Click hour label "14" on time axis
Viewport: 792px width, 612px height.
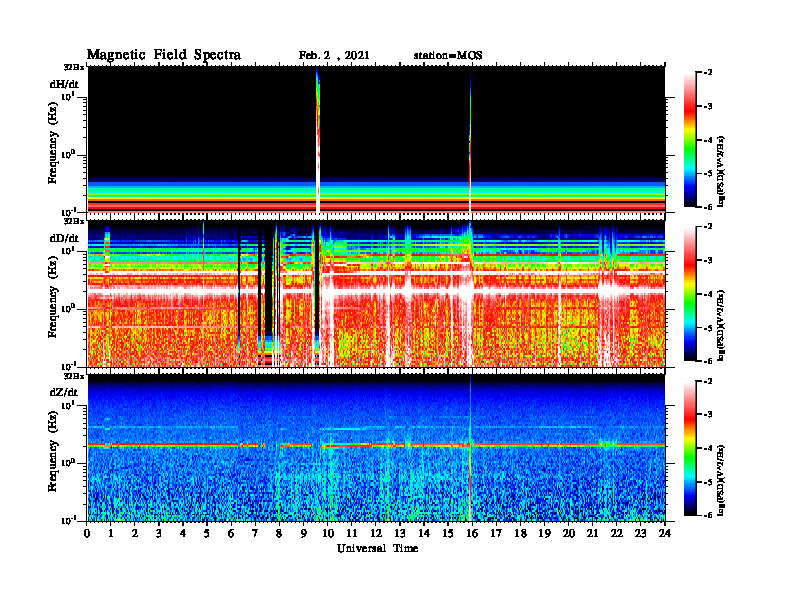click(424, 533)
